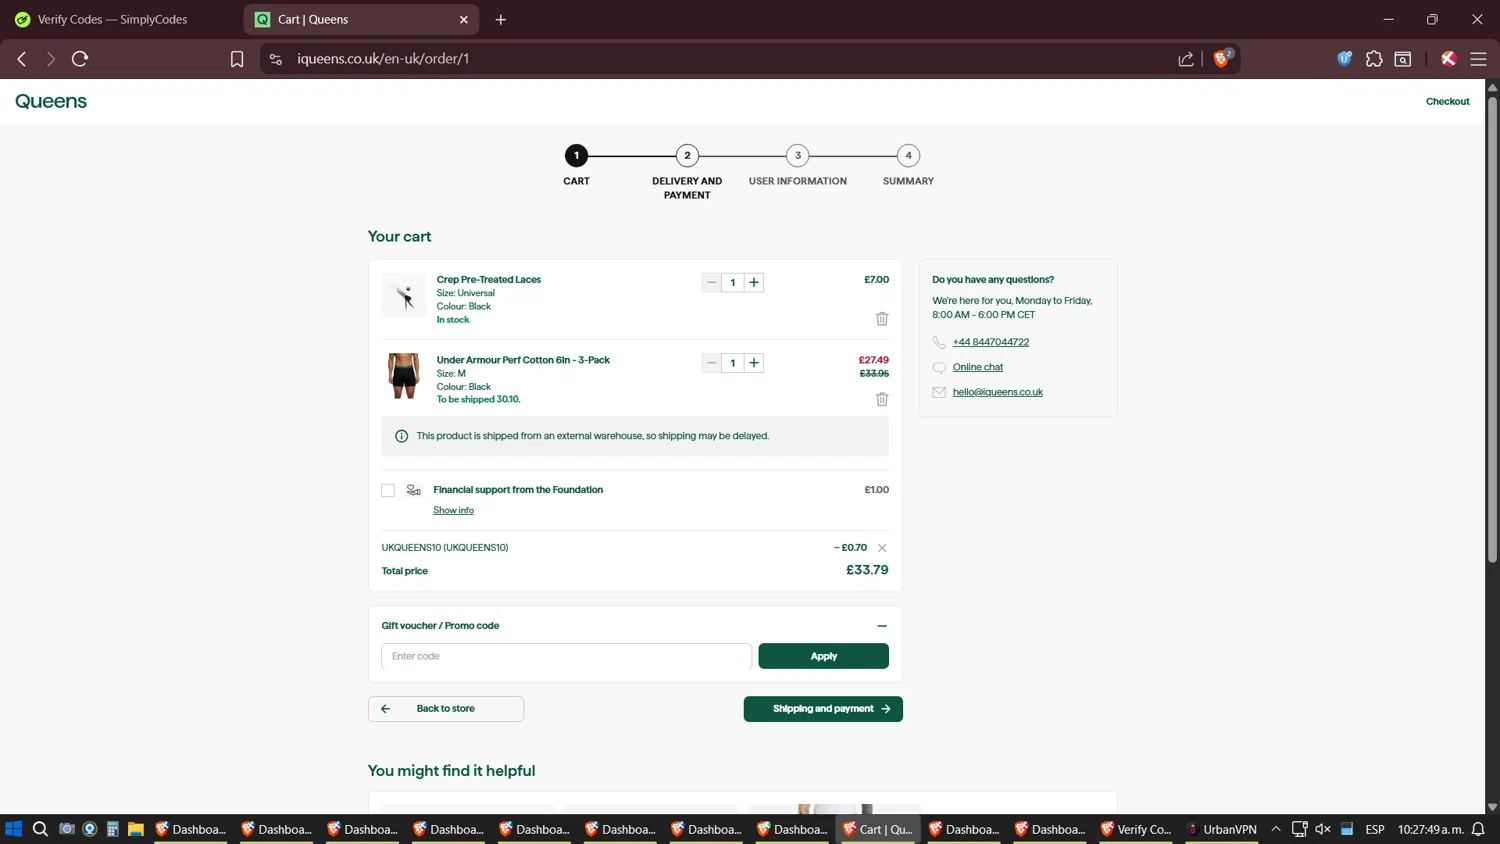The height and width of the screenshot is (844, 1500).
Task: Go to step 2 Delivery and Payment
Action: 687,156
